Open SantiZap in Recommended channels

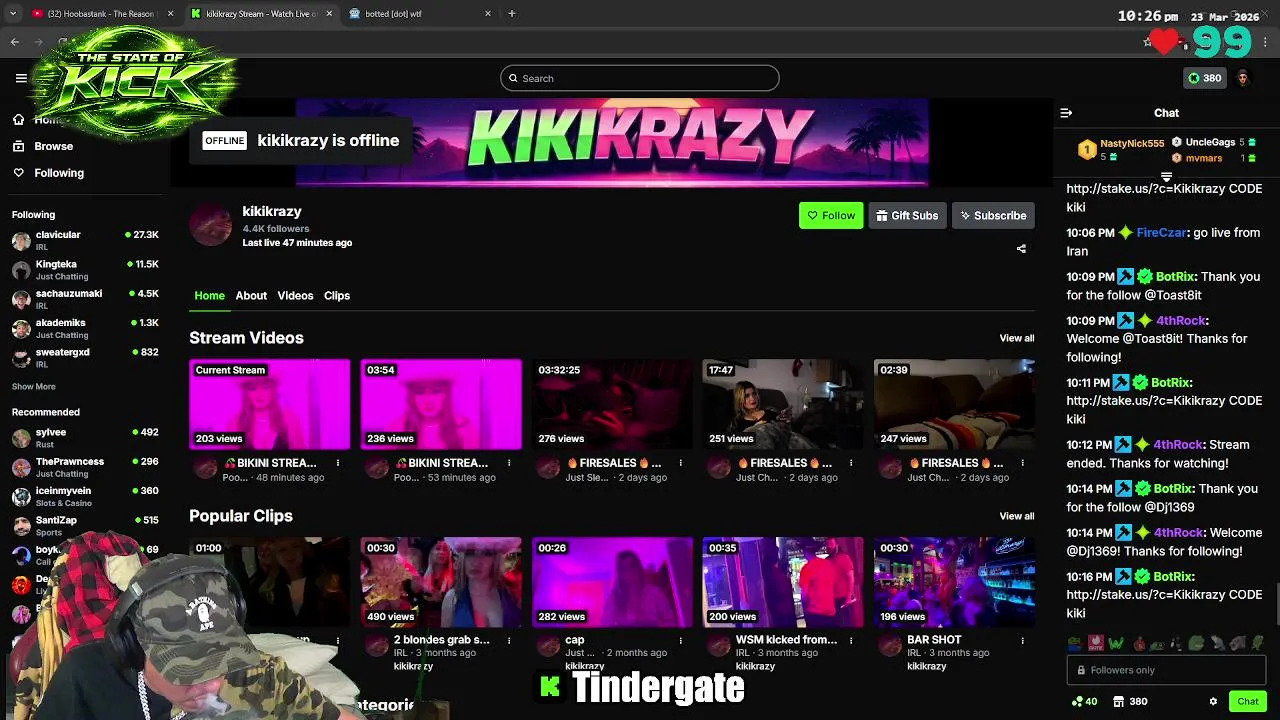[x=85, y=525]
